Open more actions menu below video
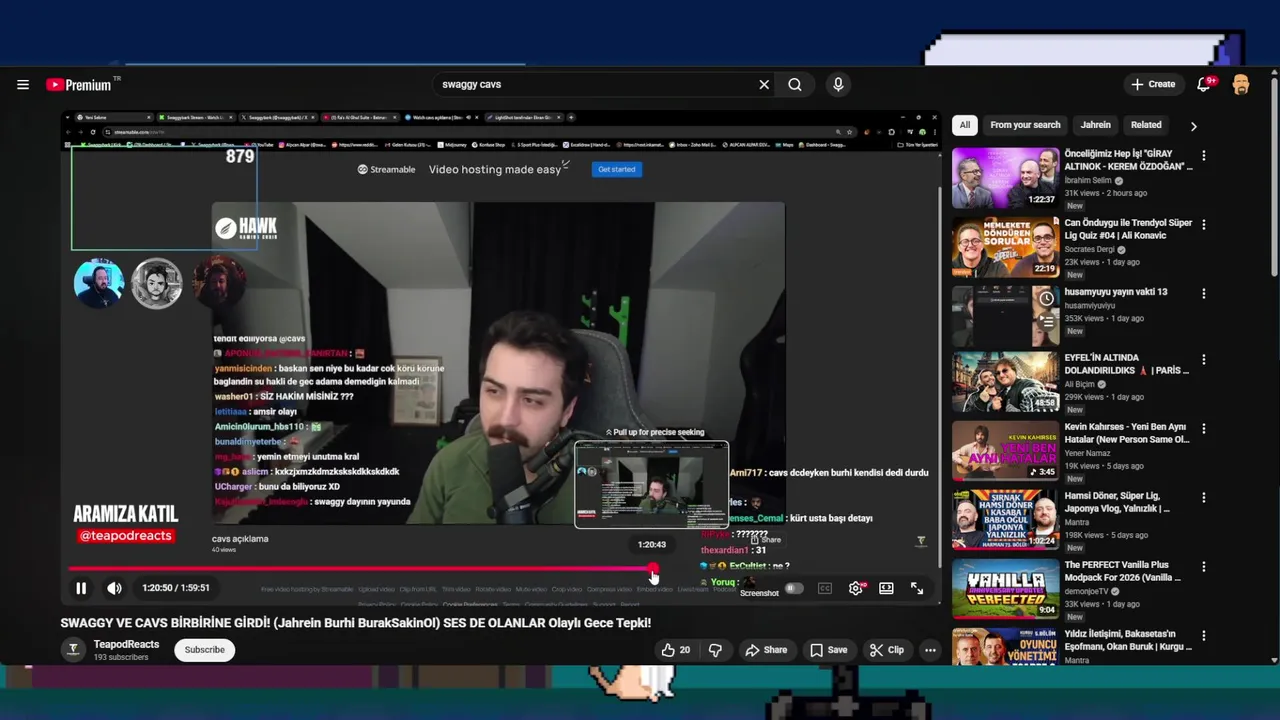Screen dimensions: 1280x720 pyautogui.click(x=930, y=650)
